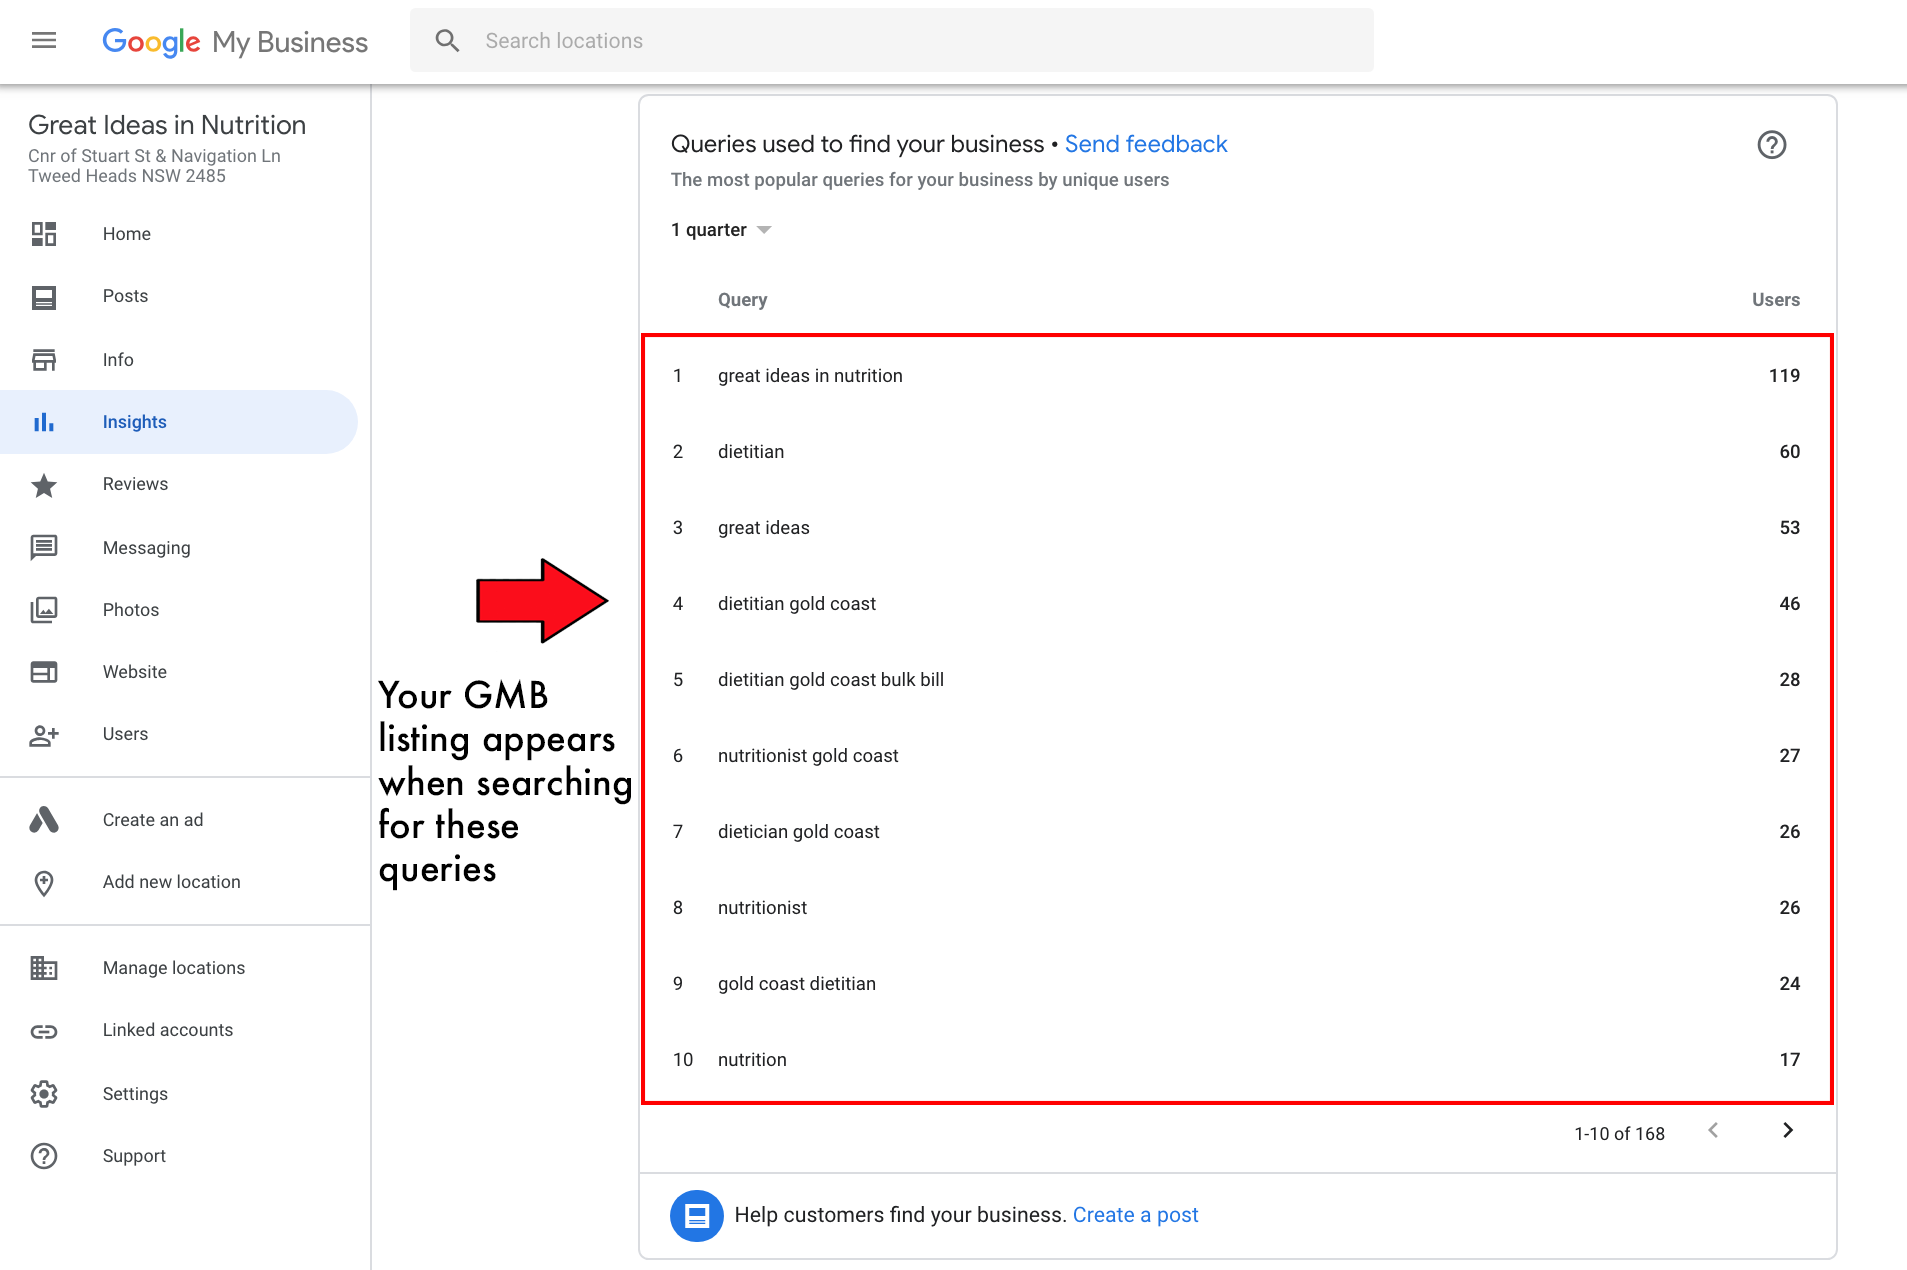Click the help question mark icon
This screenshot has width=1907, height=1270.
[1771, 145]
